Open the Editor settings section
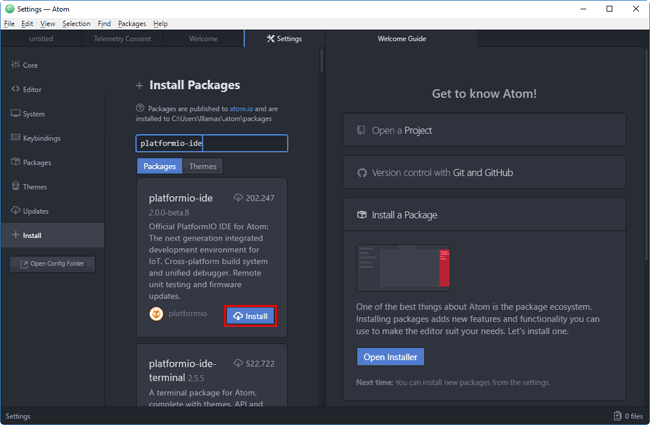Viewport: 650px width, 425px height. 52,89
